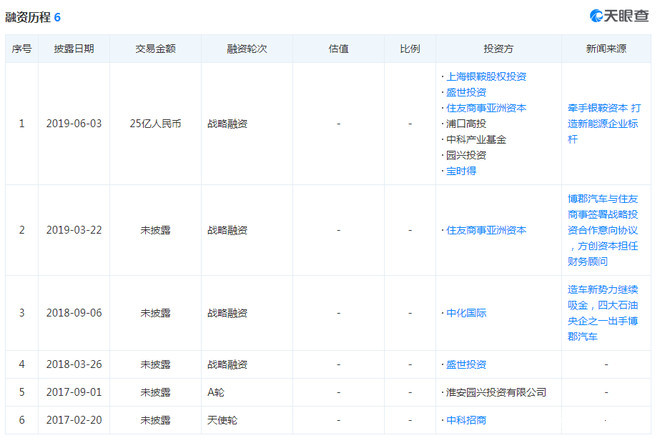Click 新闻来源 column header

[x=606, y=49]
